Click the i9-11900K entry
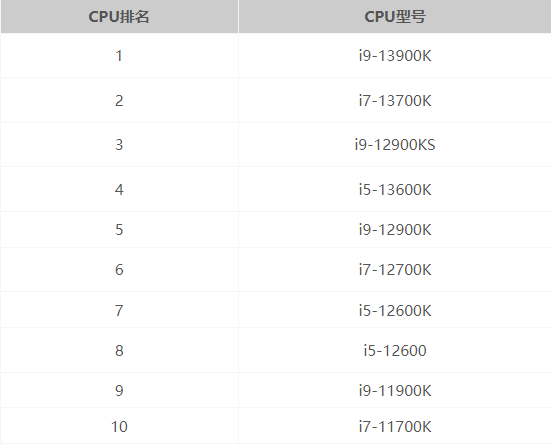 point(395,390)
